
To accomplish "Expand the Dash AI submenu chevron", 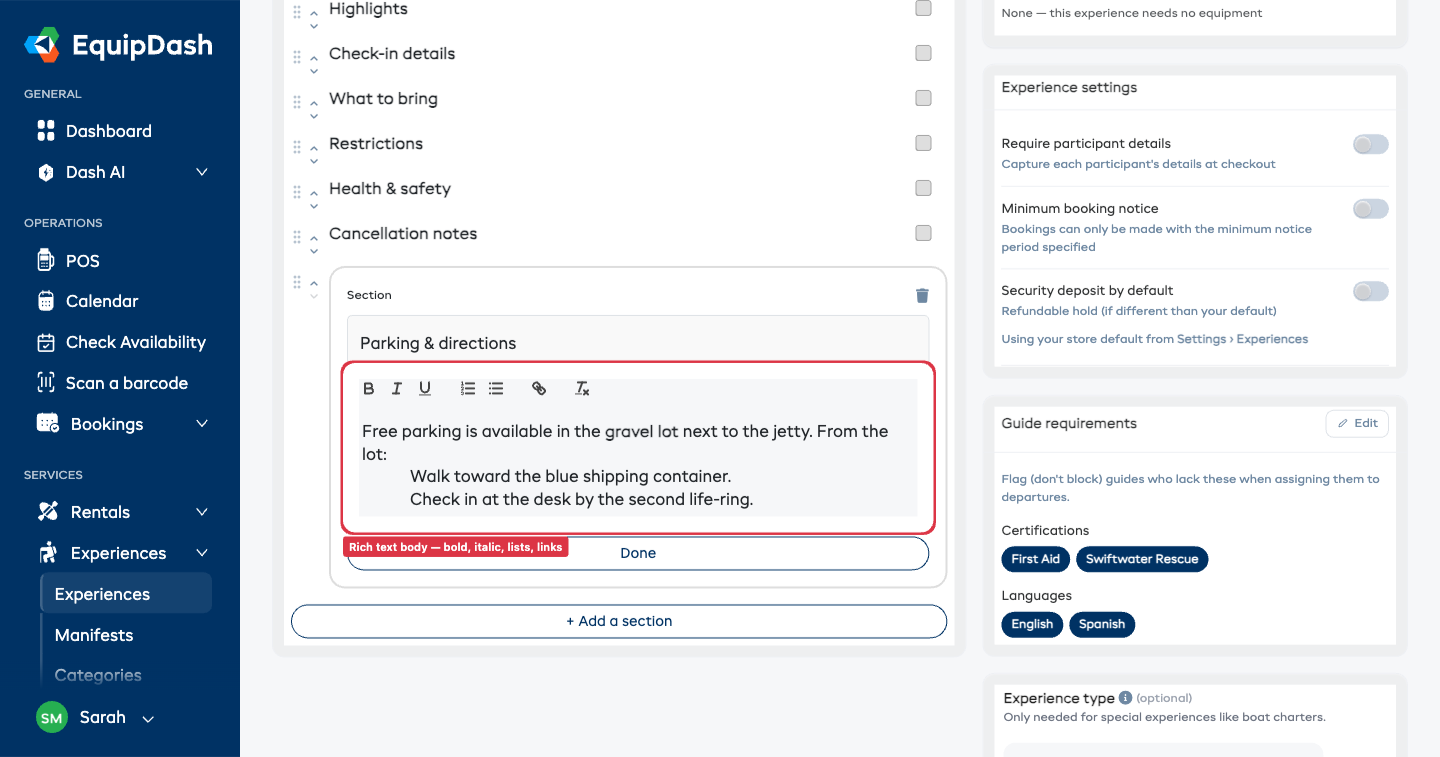I will [x=202, y=172].
